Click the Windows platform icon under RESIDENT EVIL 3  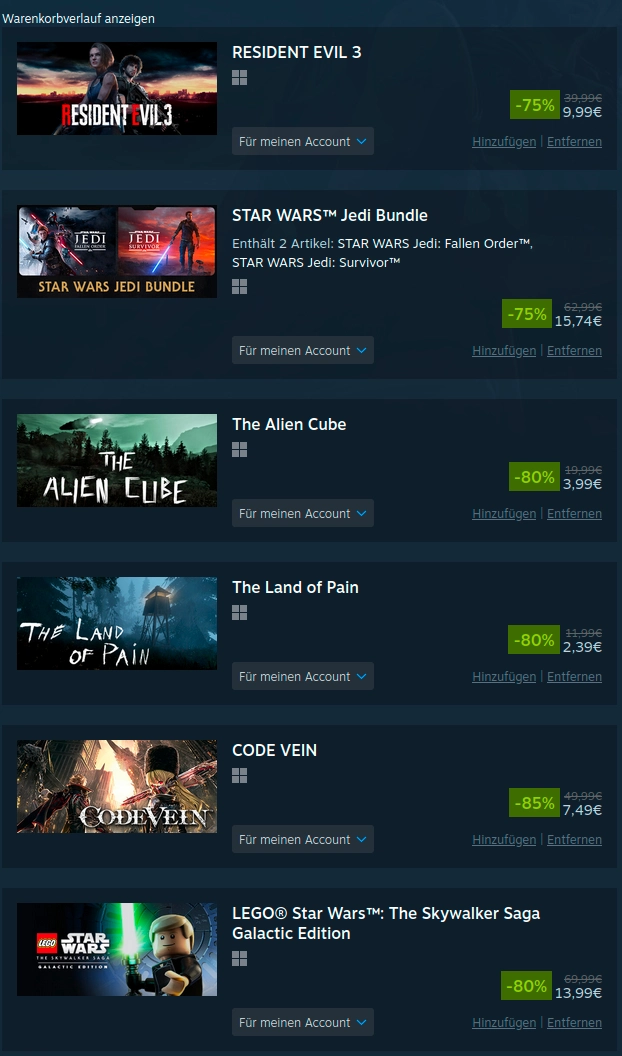click(x=239, y=78)
